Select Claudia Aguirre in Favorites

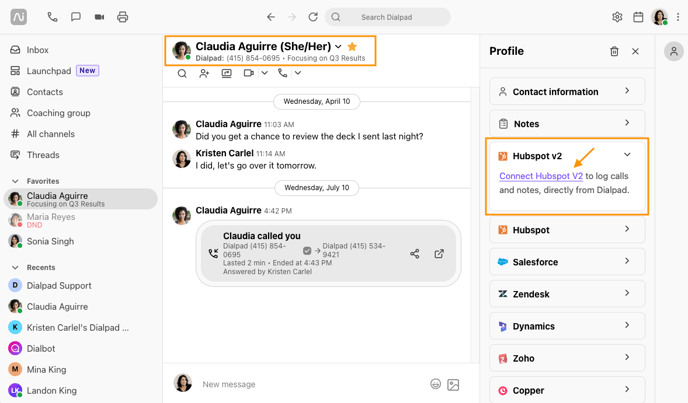[x=81, y=199]
